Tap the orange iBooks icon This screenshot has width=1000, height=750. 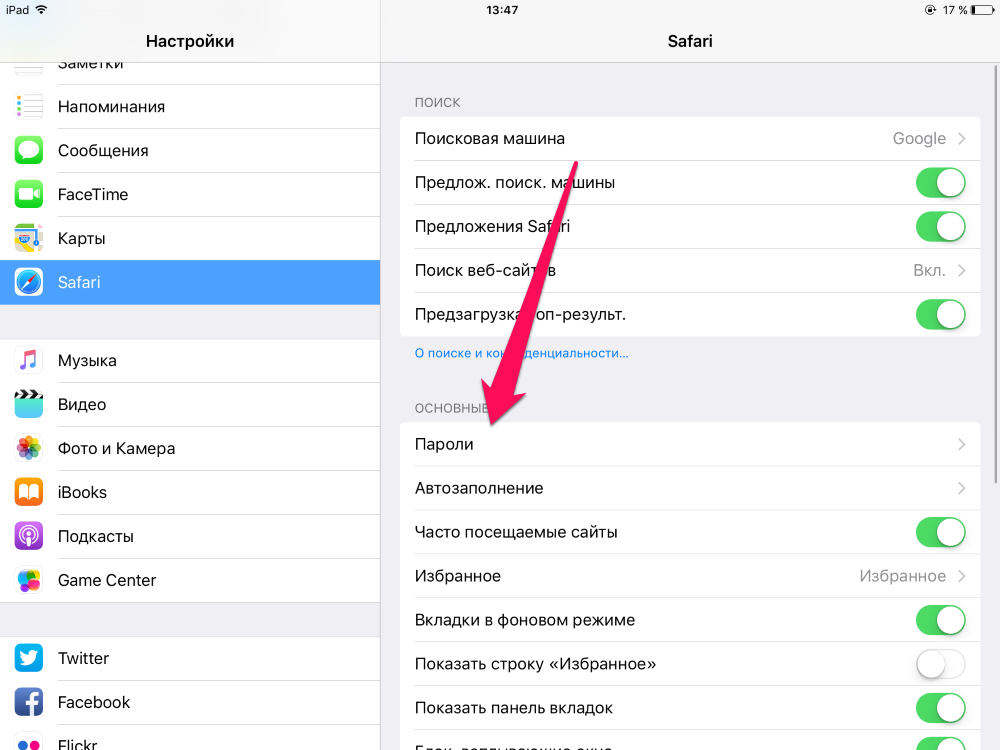(29, 492)
